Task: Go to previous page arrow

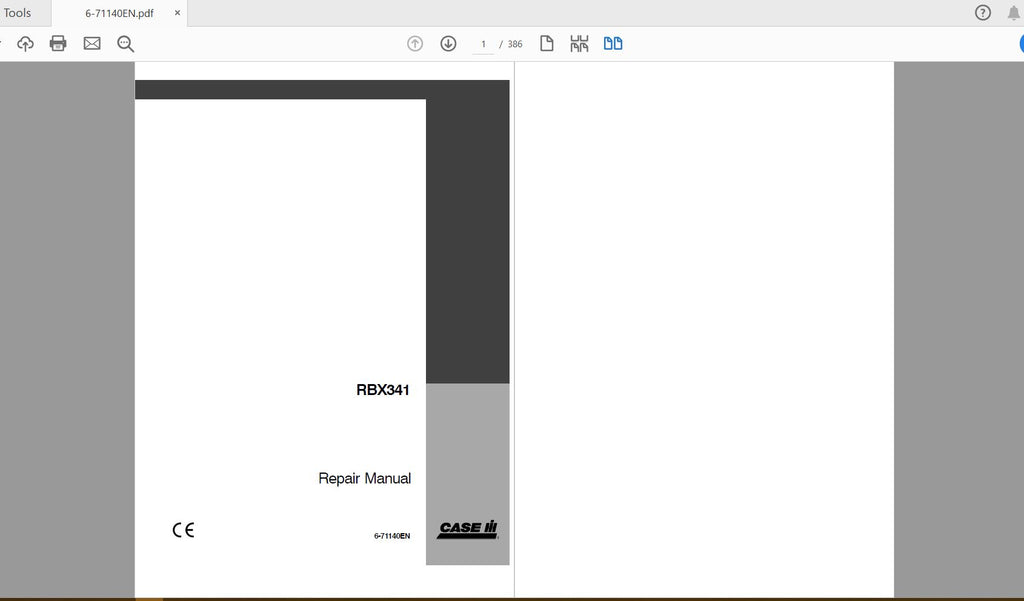Action: pos(415,44)
